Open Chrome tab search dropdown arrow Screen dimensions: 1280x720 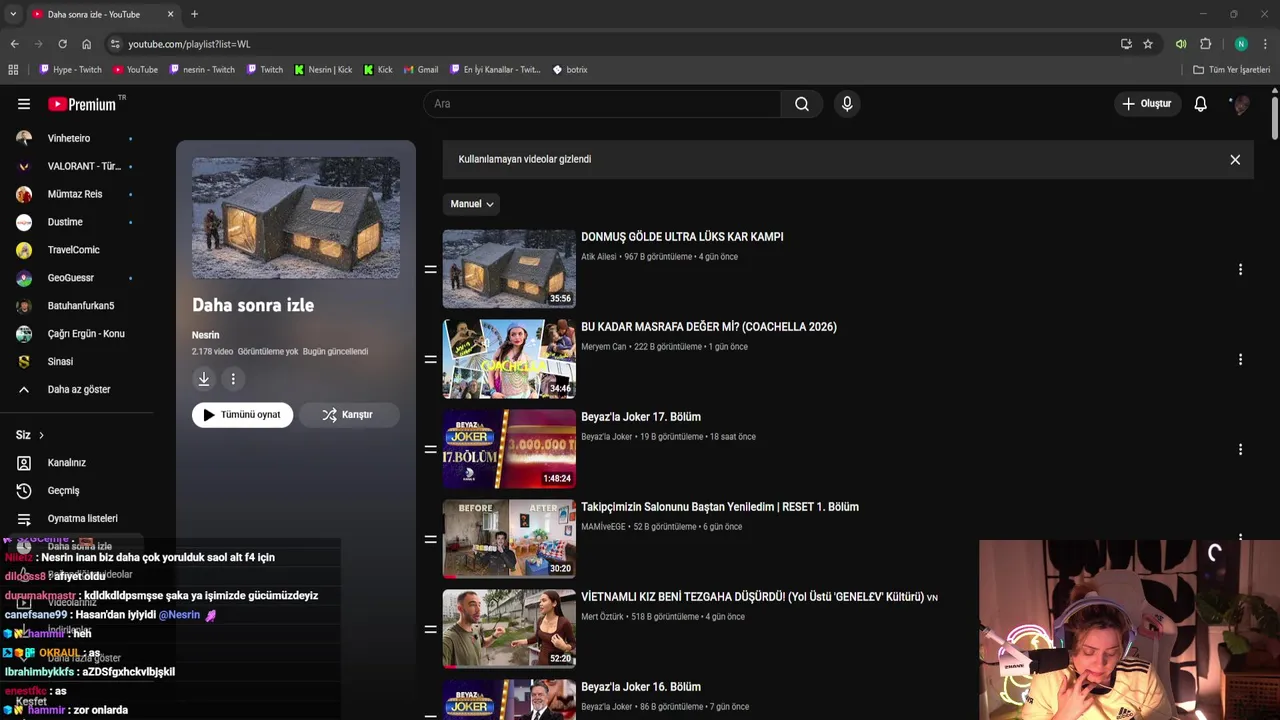(x=13, y=14)
